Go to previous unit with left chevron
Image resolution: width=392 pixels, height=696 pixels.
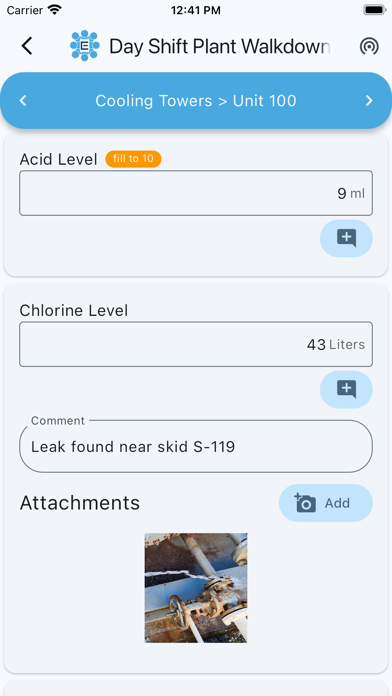(x=23, y=101)
